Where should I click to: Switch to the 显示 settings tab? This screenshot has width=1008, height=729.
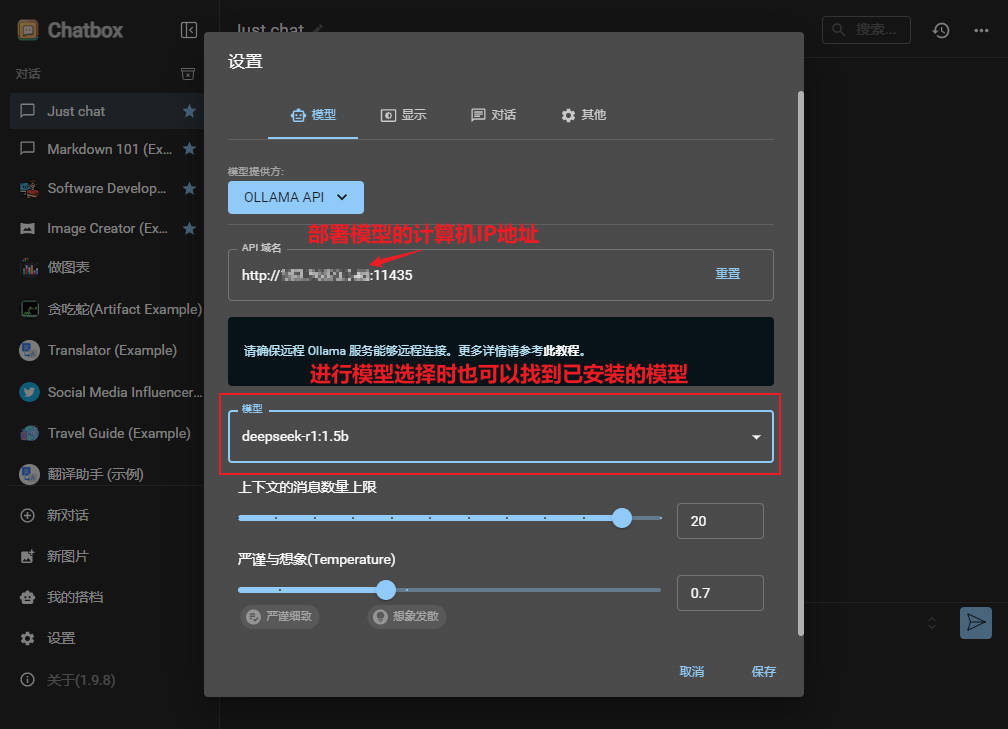point(403,115)
